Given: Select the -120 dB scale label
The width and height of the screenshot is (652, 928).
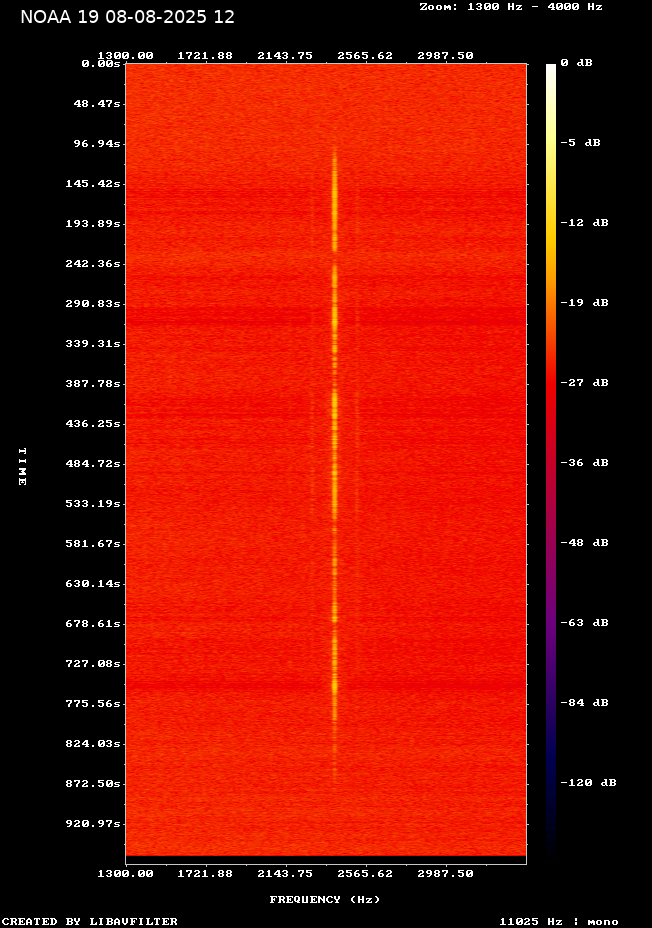Looking at the screenshot, I should (x=587, y=783).
